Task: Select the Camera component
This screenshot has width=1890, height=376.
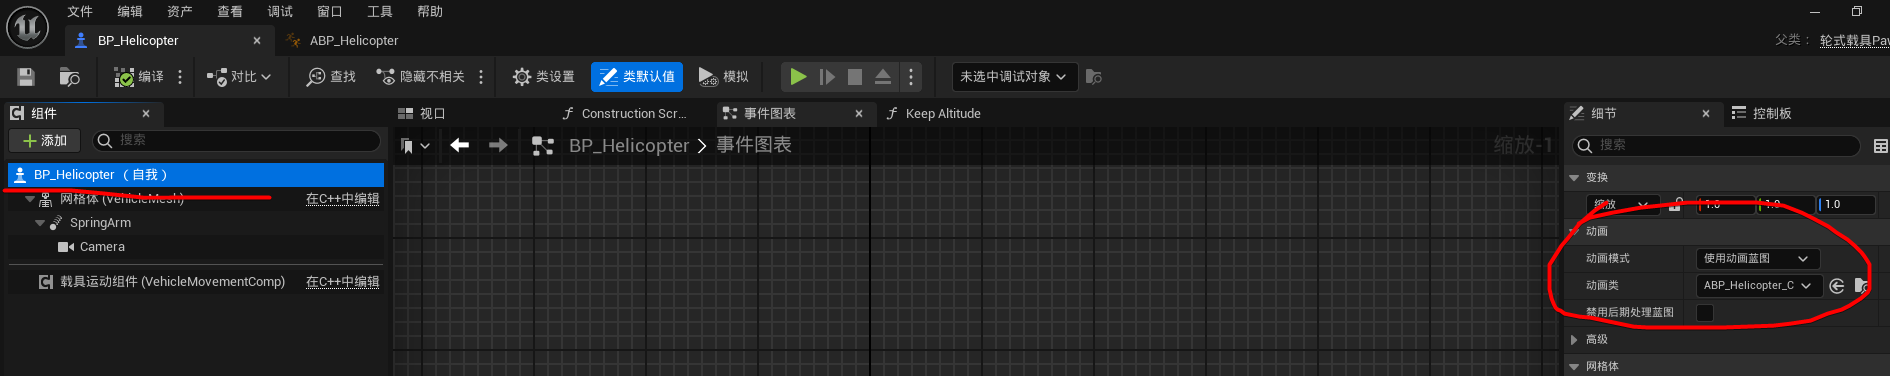Action: tap(102, 247)
